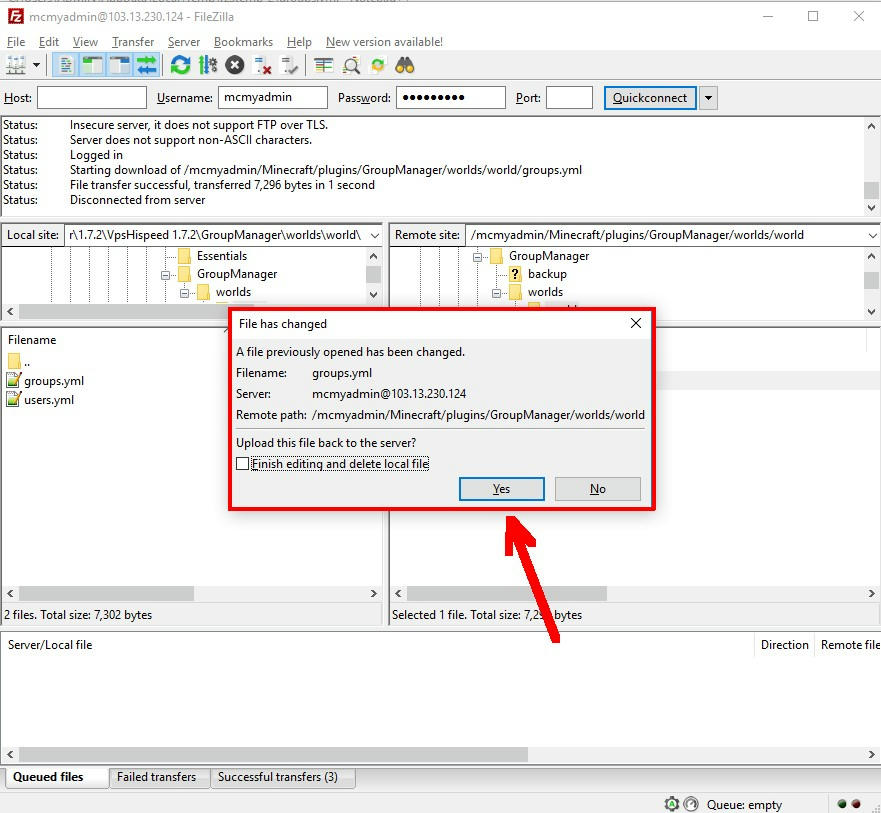Toggle local directory tree display icon
This screenshot has height=813, width=881.
pos(93,65)
